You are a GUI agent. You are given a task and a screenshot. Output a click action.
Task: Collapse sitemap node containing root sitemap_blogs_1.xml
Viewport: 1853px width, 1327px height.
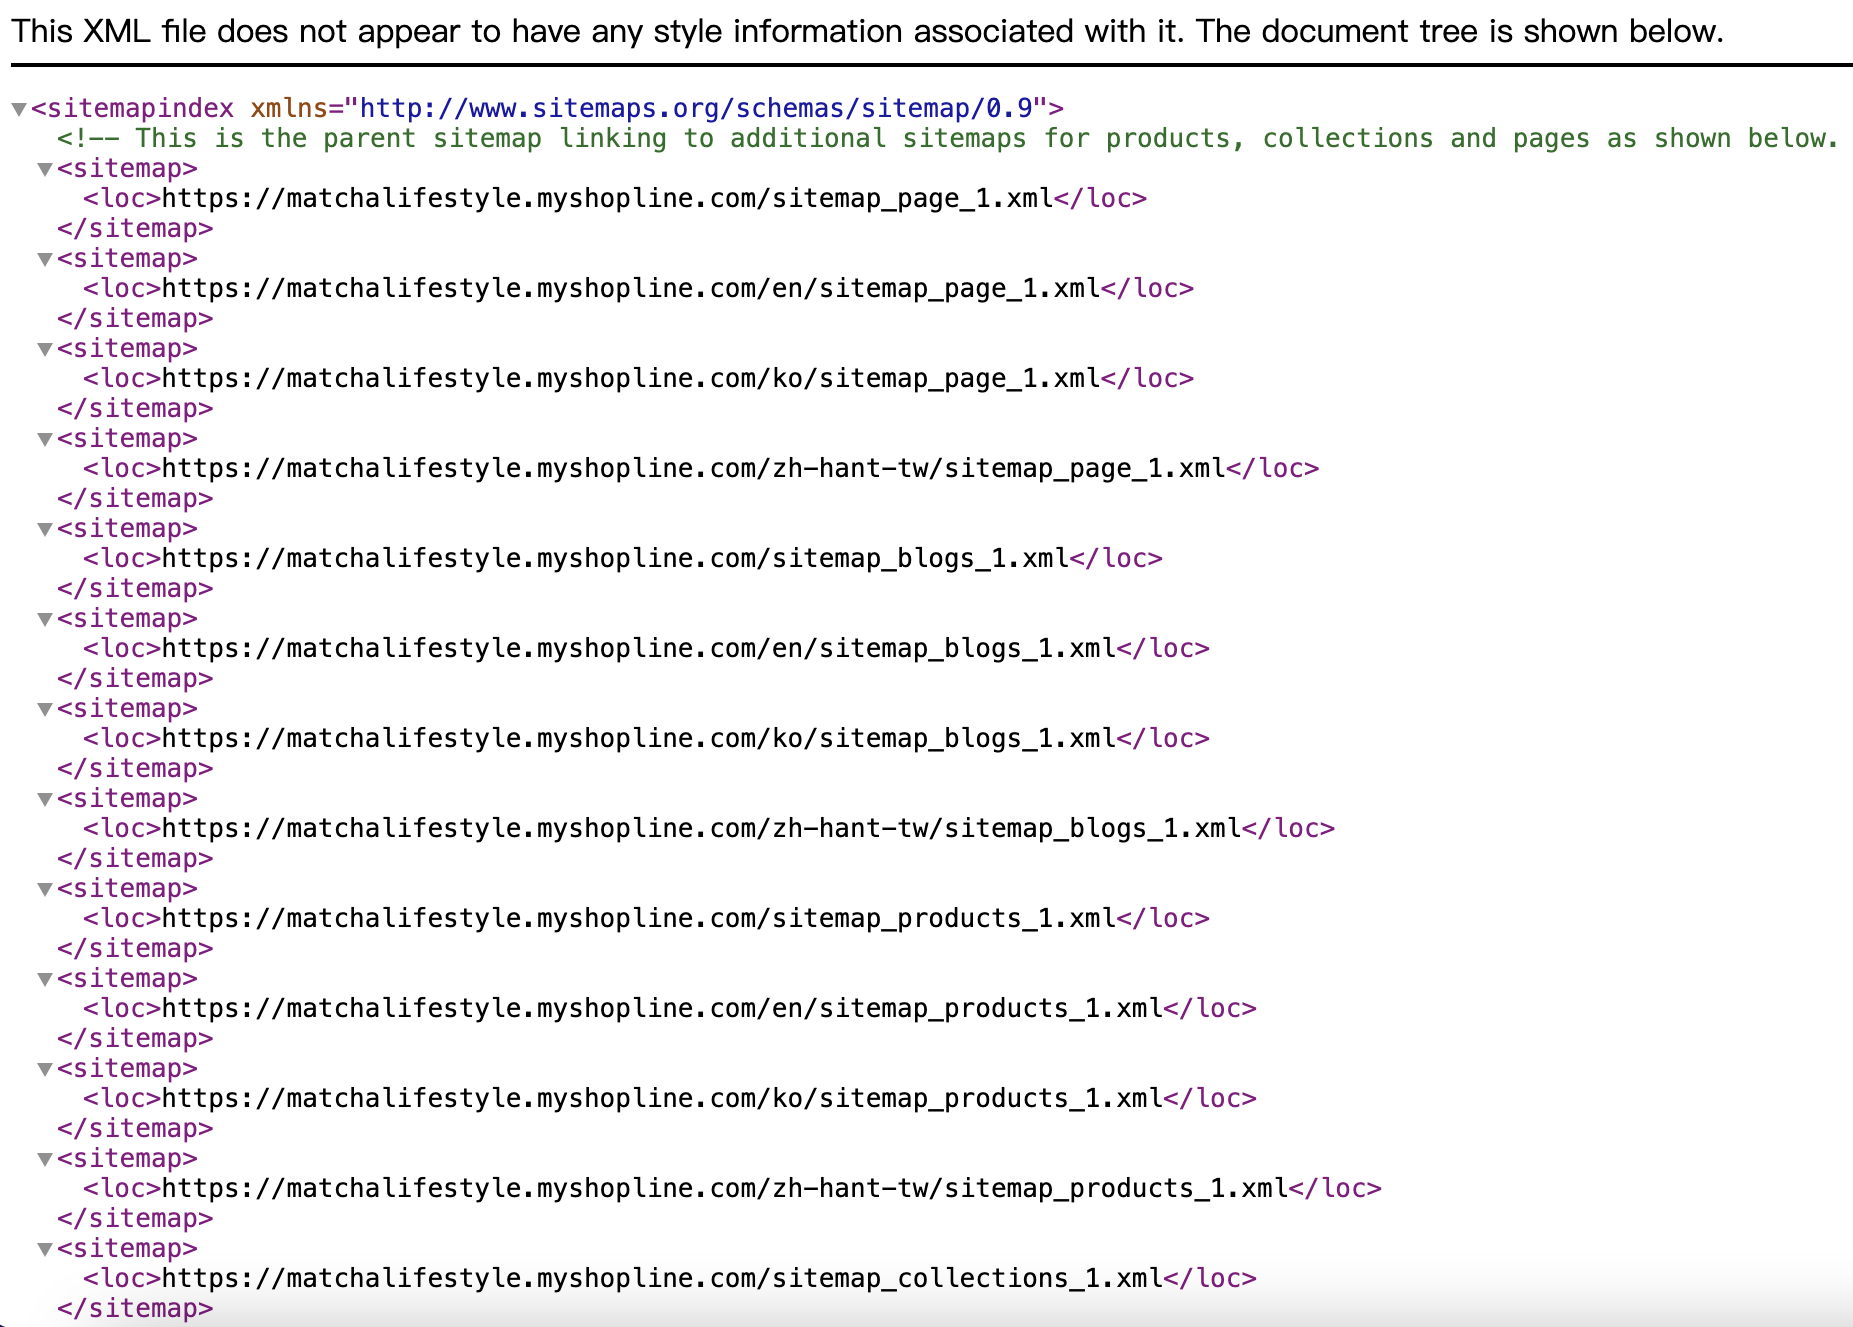click(x=45, y=529)
